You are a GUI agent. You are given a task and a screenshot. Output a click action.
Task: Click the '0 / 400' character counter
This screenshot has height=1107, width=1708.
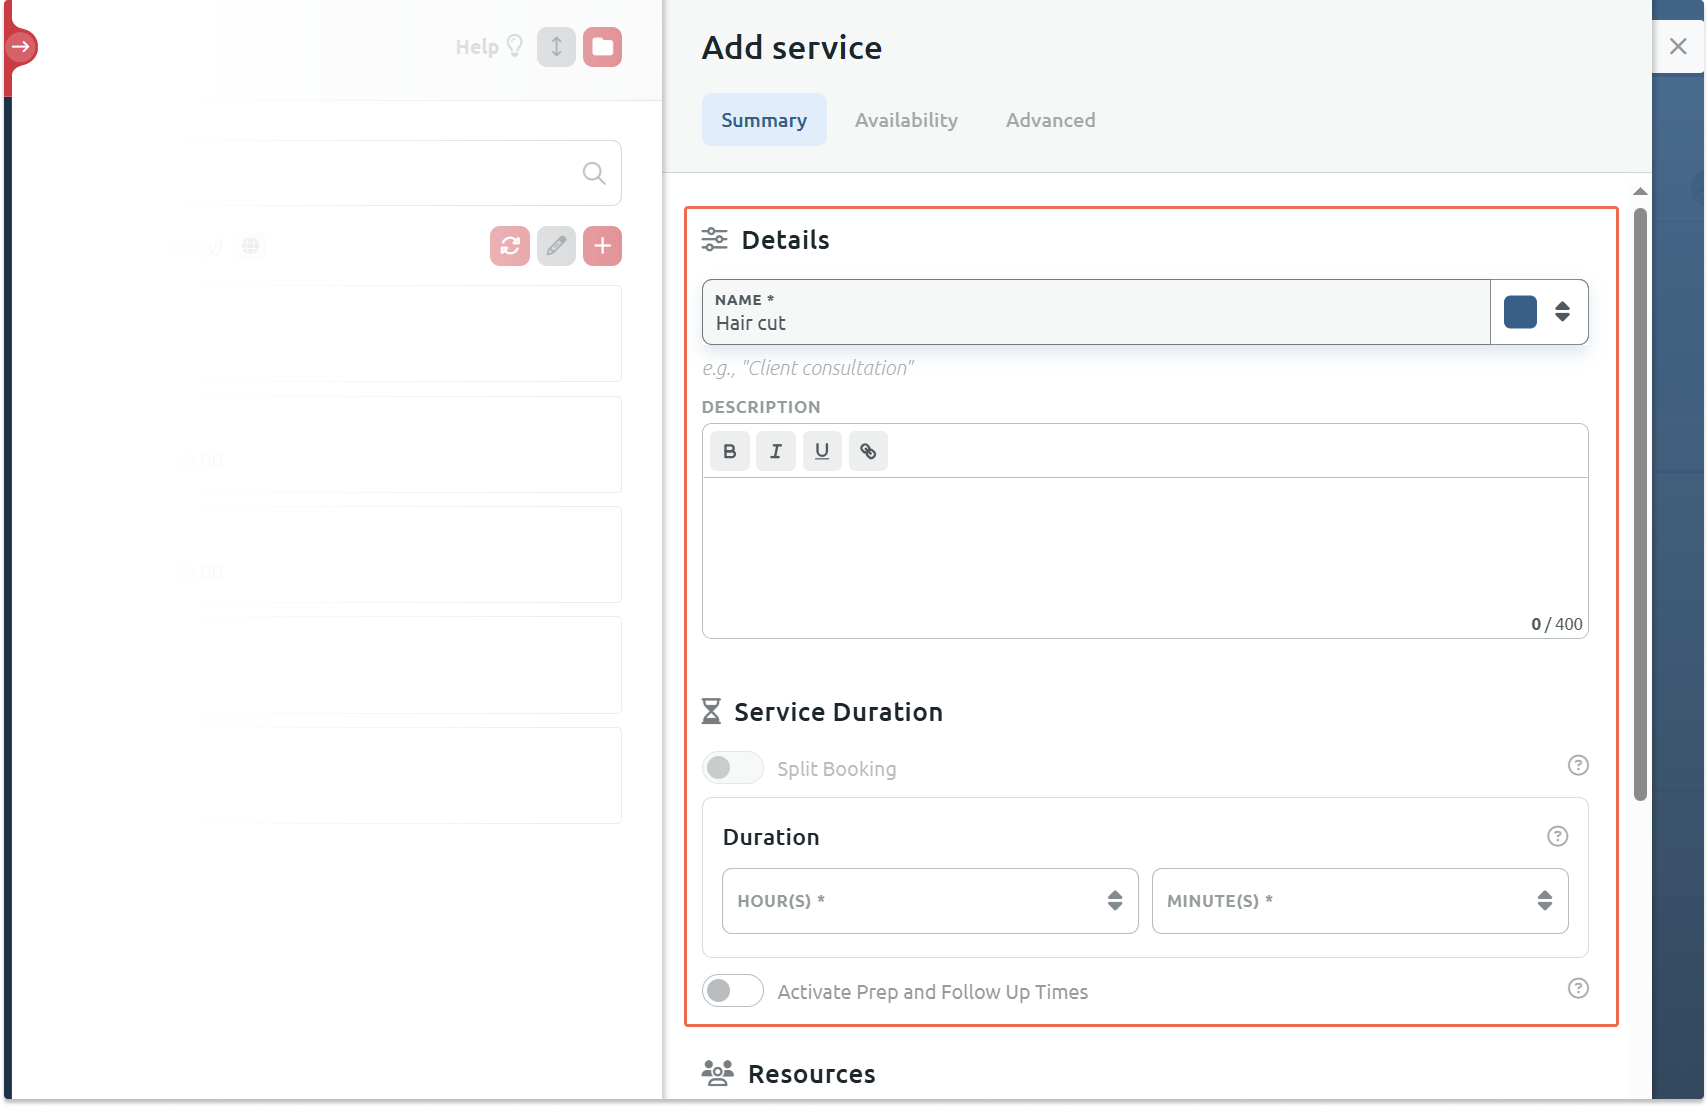(1557, 624)
